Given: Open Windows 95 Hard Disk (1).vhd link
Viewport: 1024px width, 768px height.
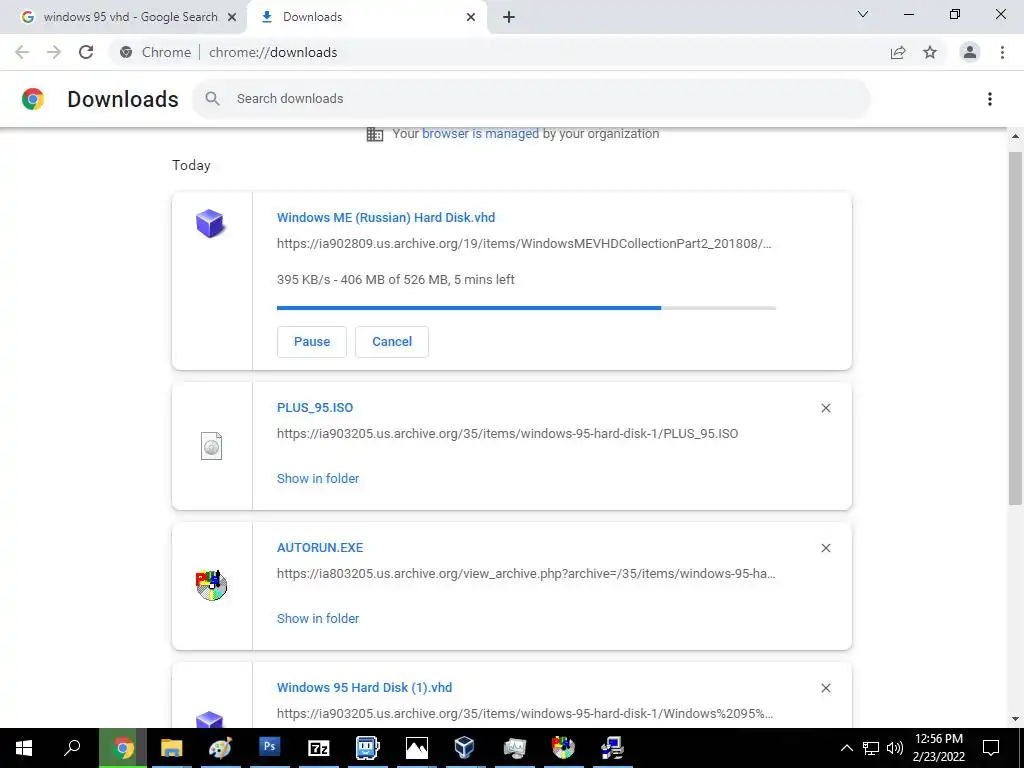Looking at the screenshot, I should coord(364,688).
